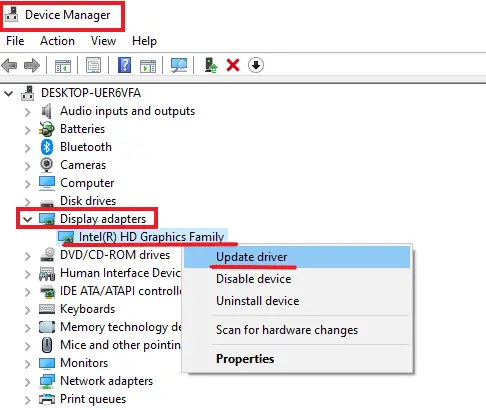Expand the Batteries category
The height and width of the screenshot is (410, 486).
[27, 130]
